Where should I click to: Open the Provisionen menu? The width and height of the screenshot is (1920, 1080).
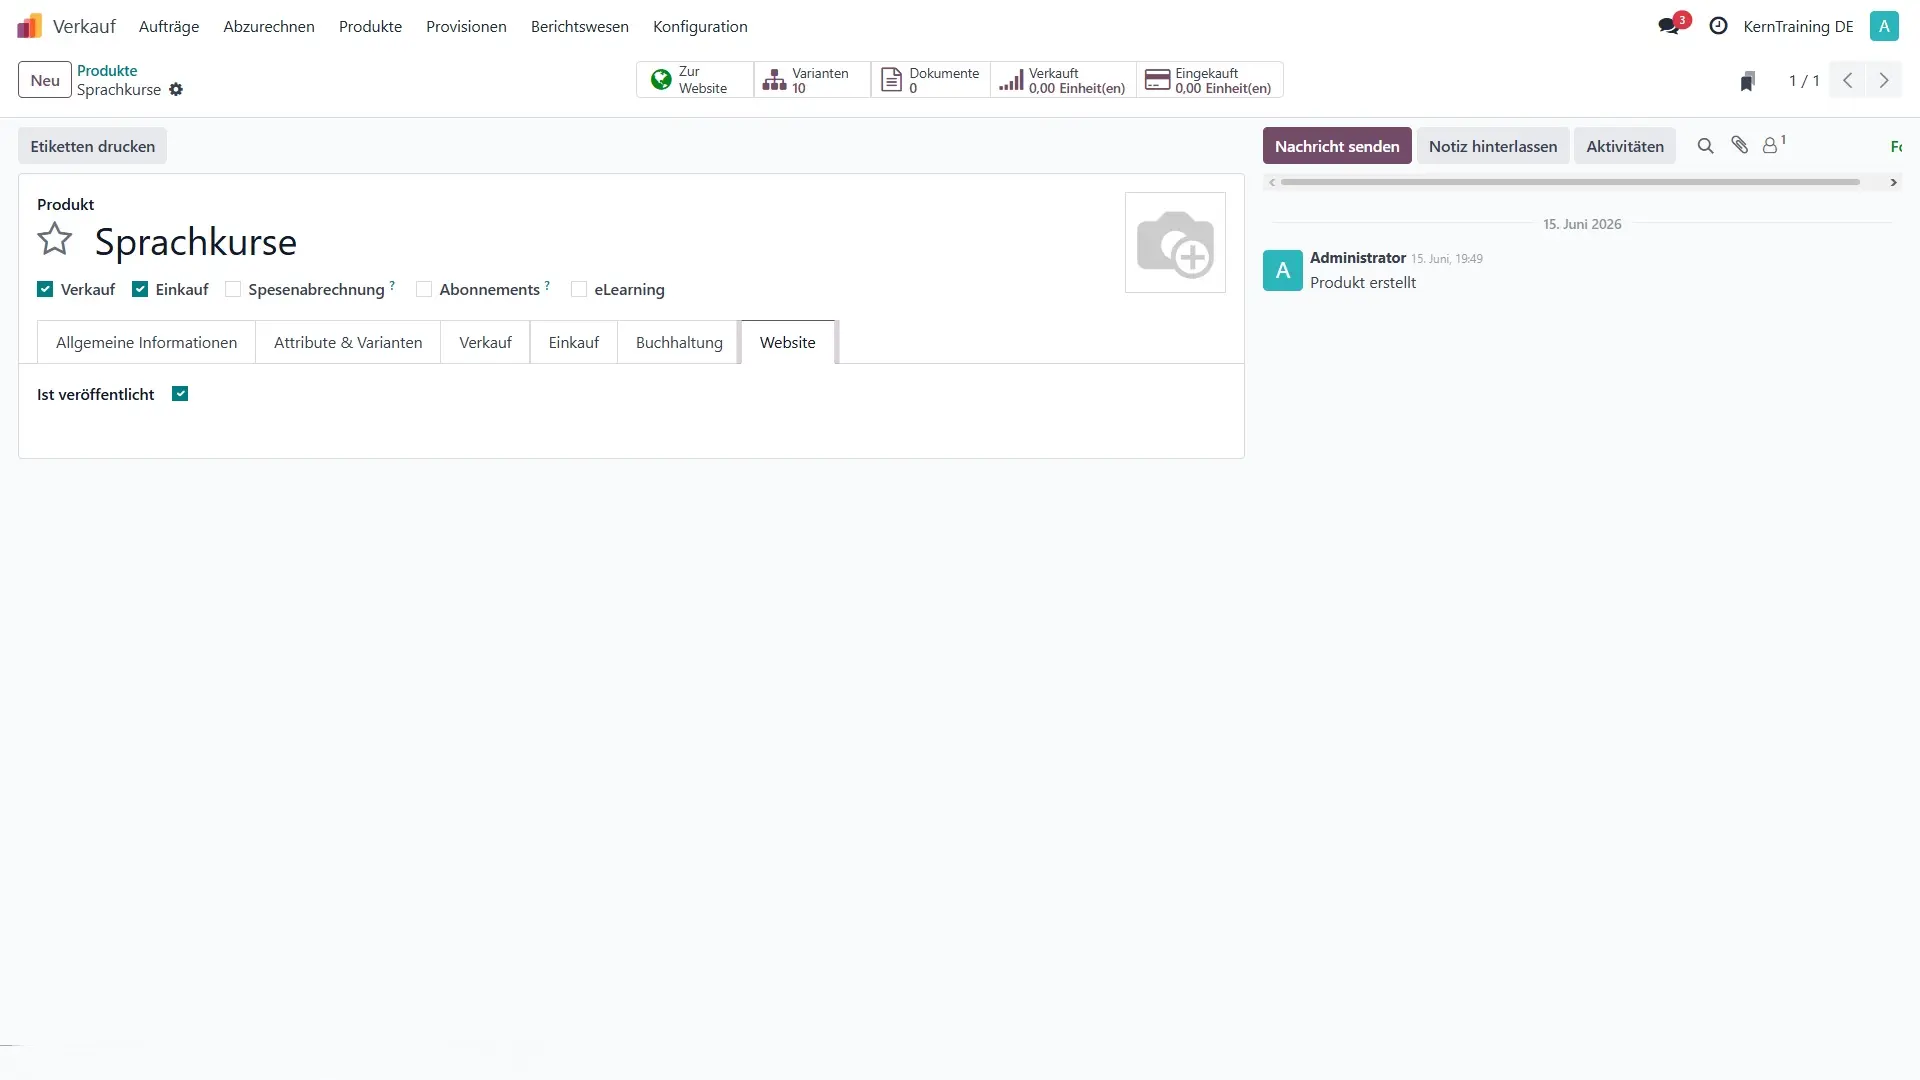coord(466,27)
